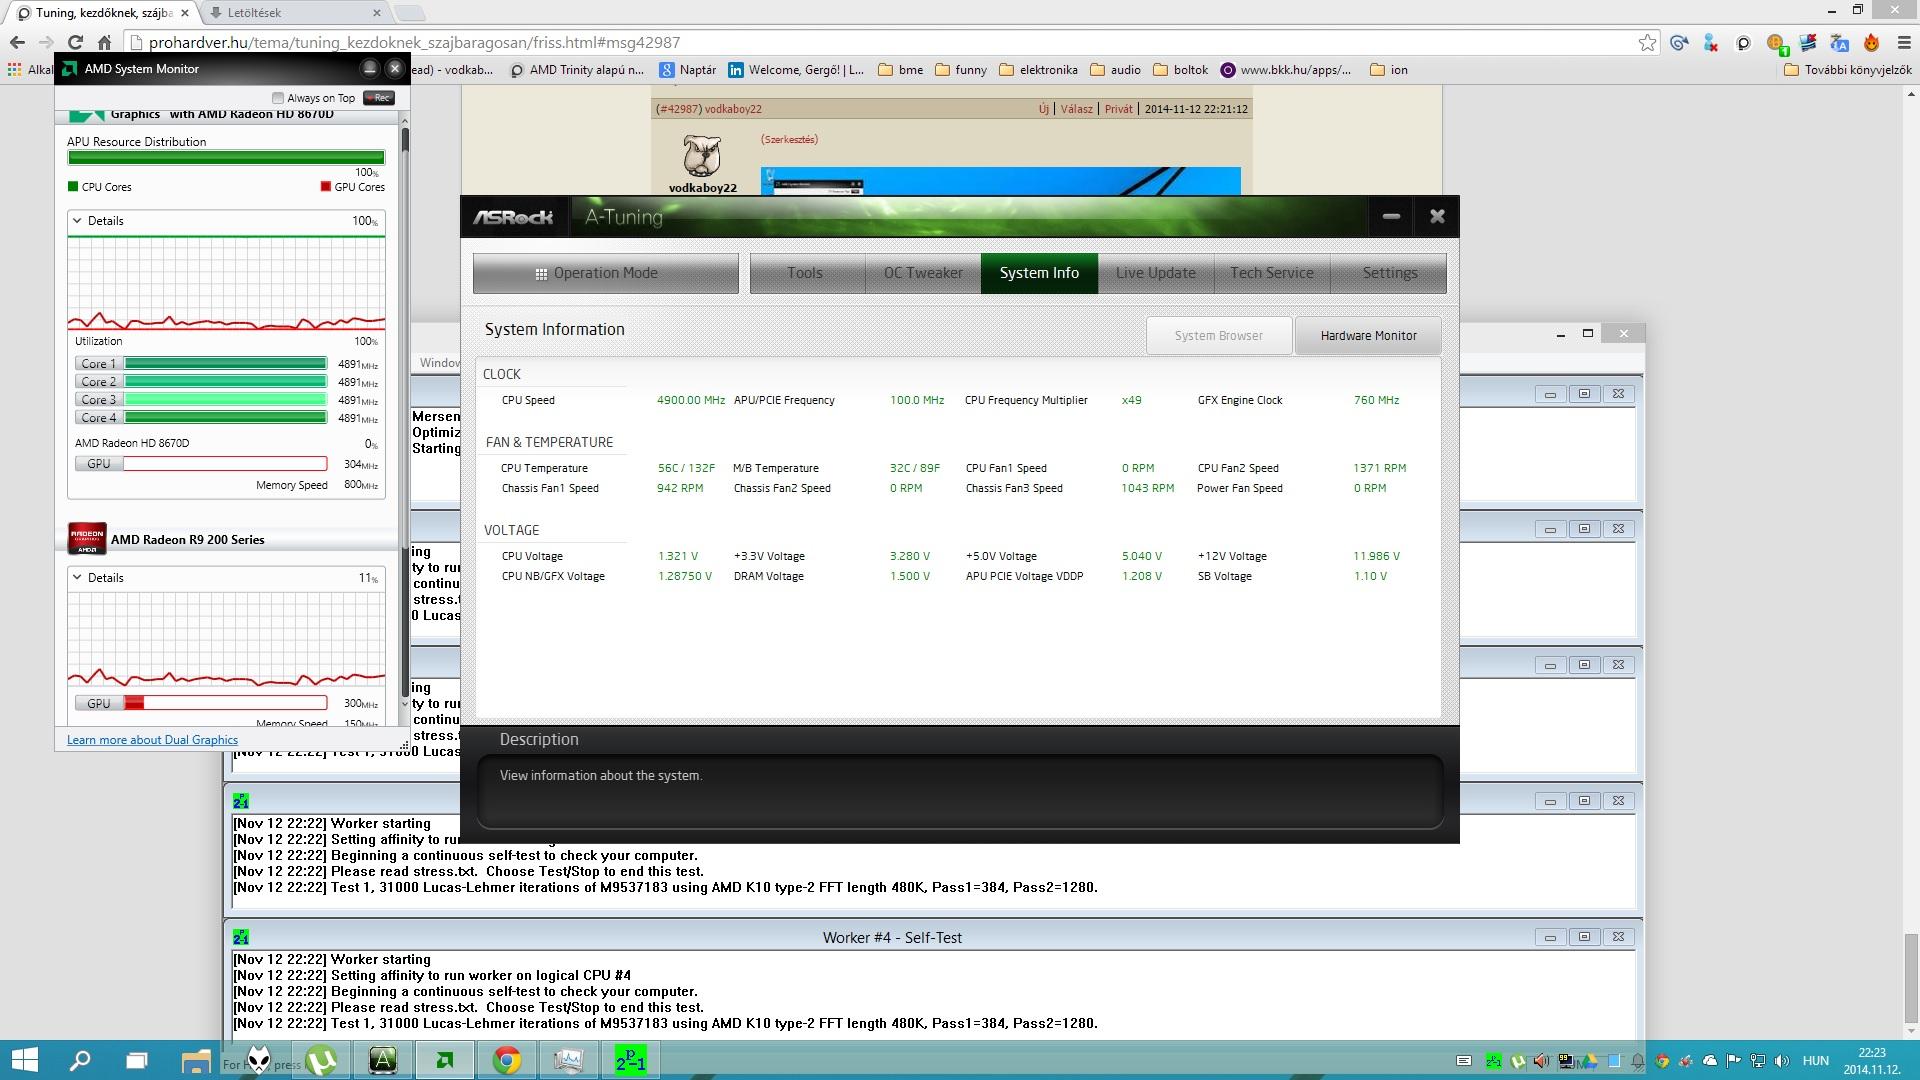Open the További könyvjelzők folder
The width and height of the screenshot is (1920, 1080).
click(1848, 70)
